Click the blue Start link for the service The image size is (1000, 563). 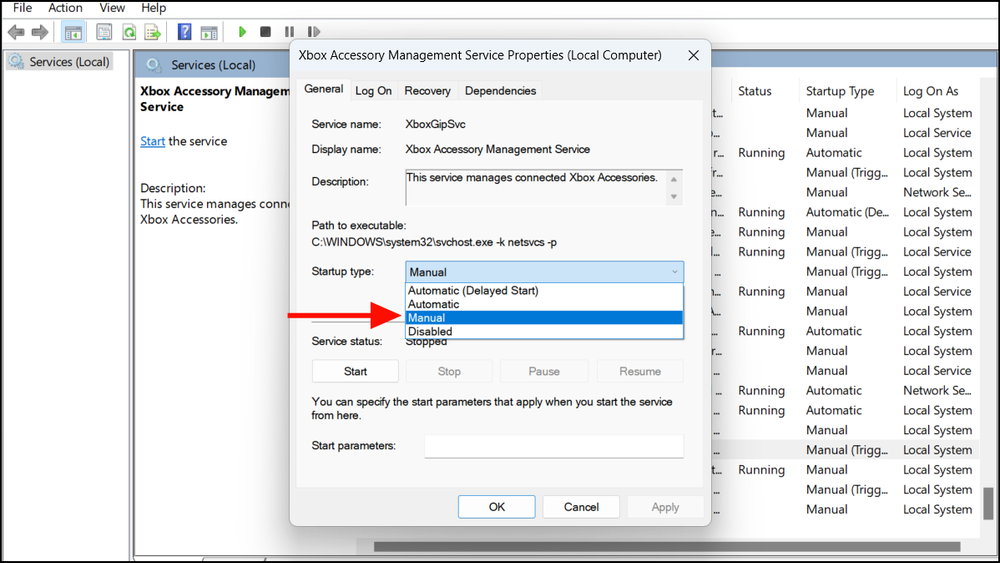(152, 141)
